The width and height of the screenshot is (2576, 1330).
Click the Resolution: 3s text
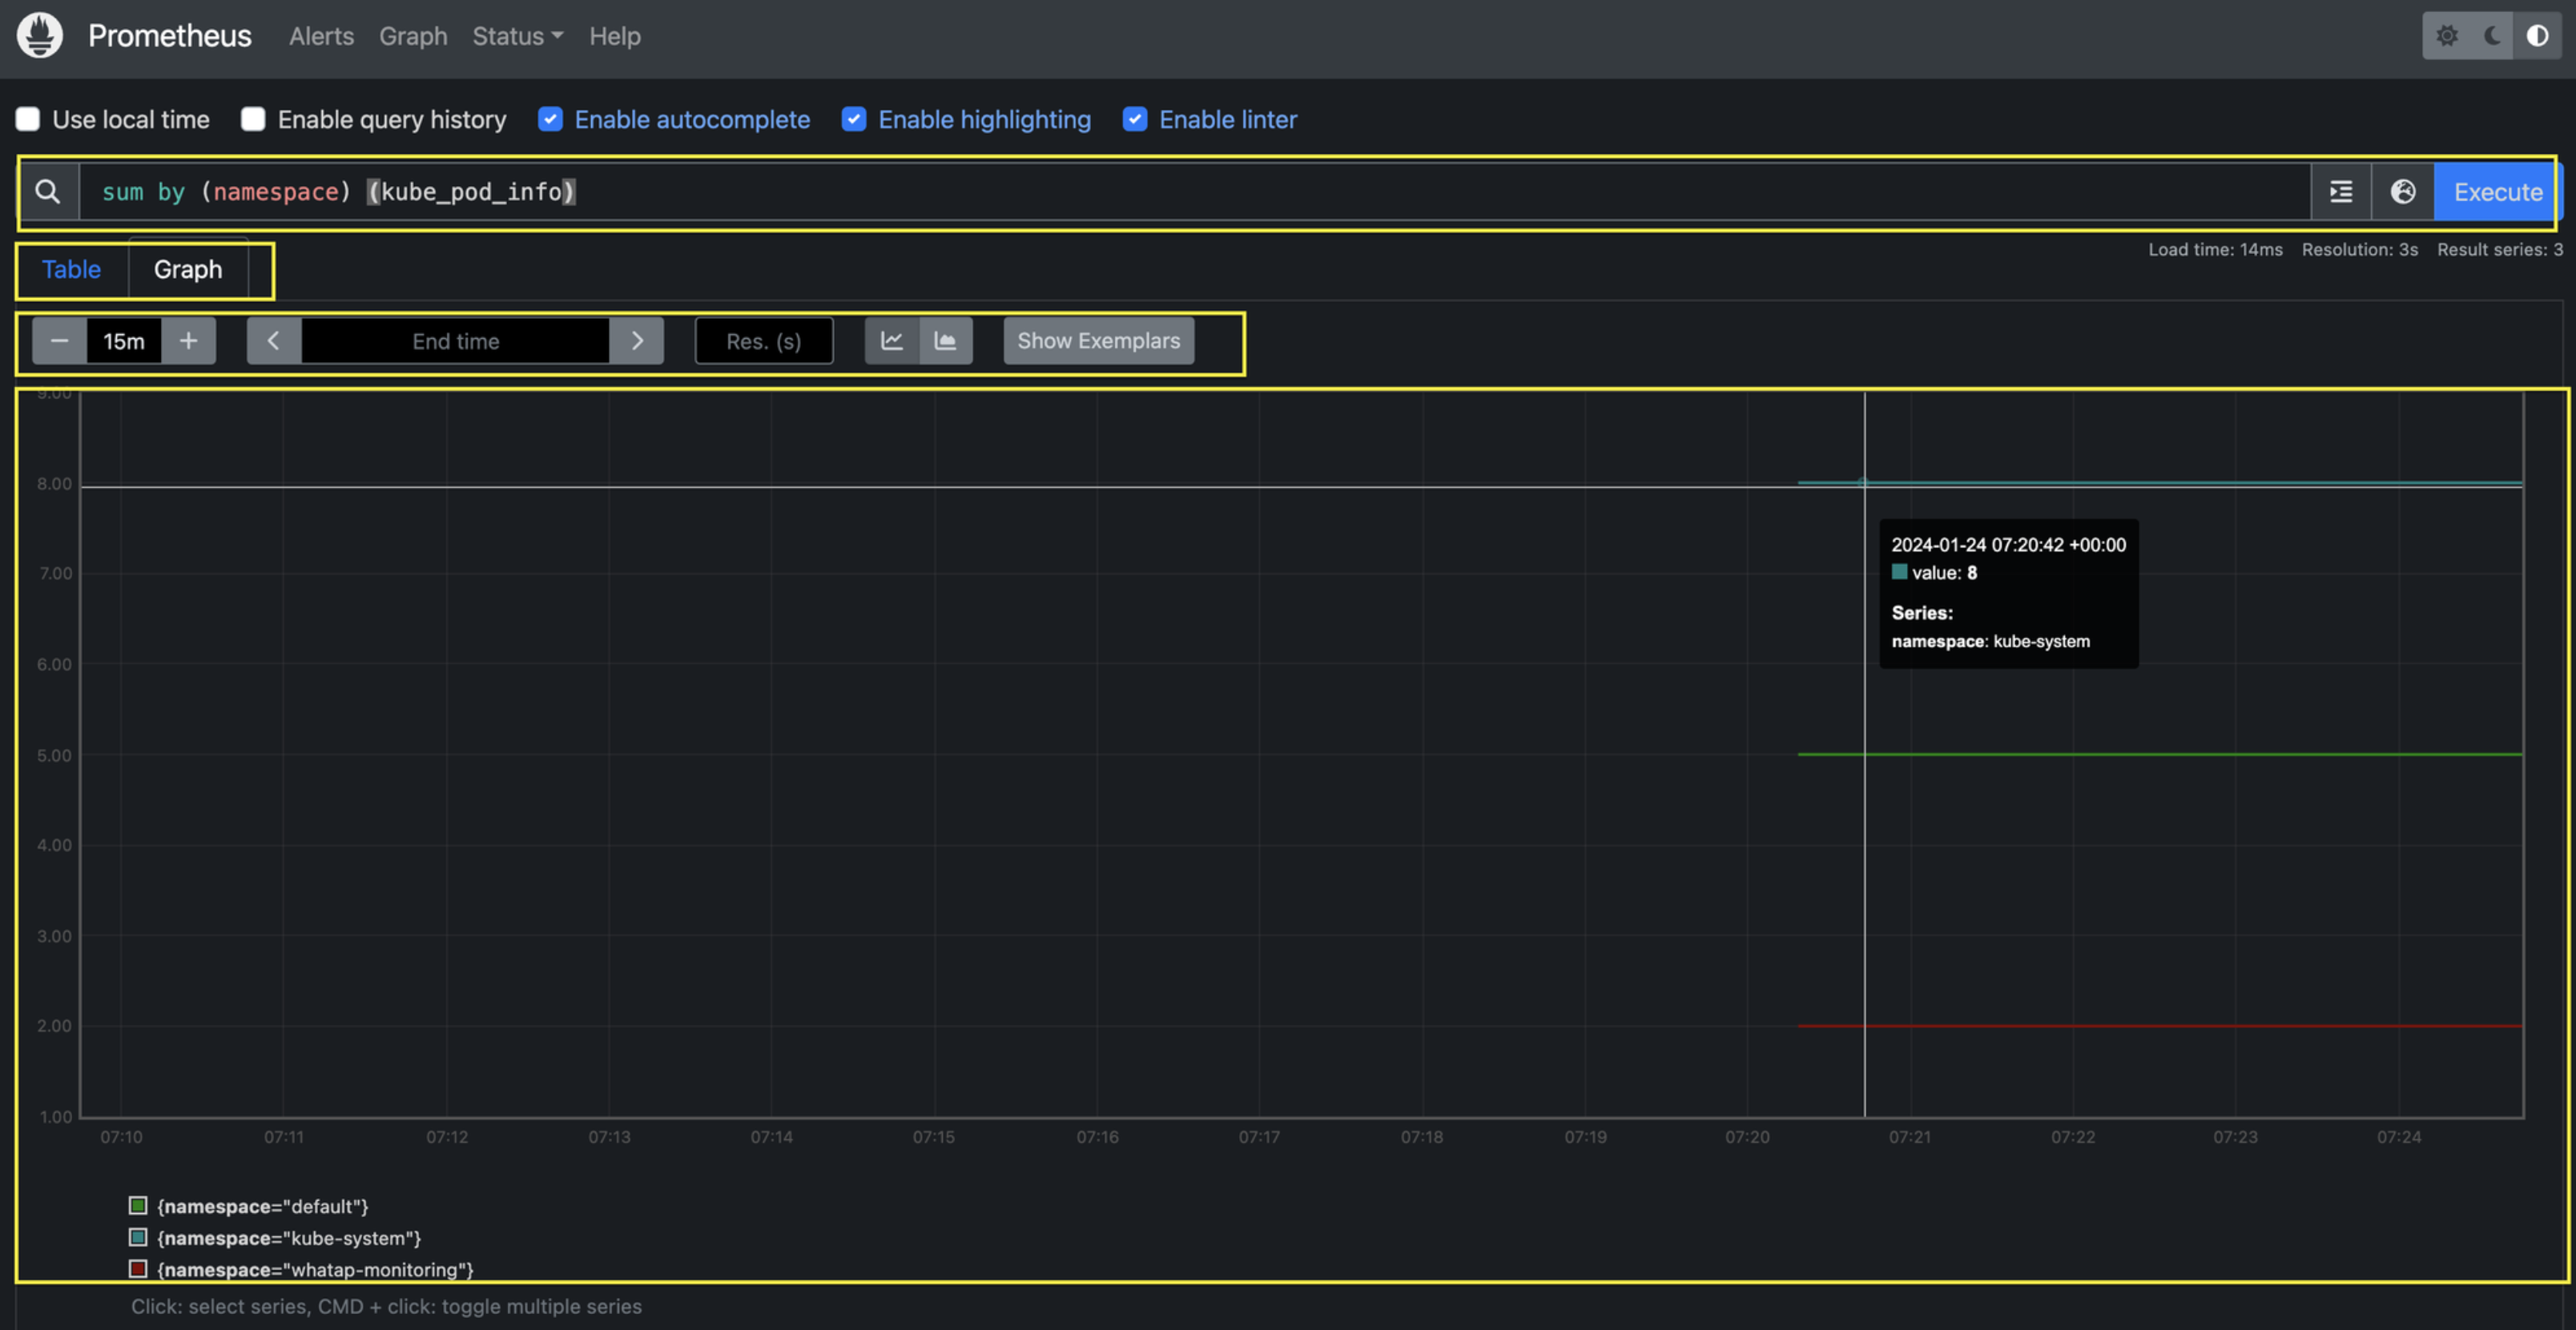(x=2359, y=250)
